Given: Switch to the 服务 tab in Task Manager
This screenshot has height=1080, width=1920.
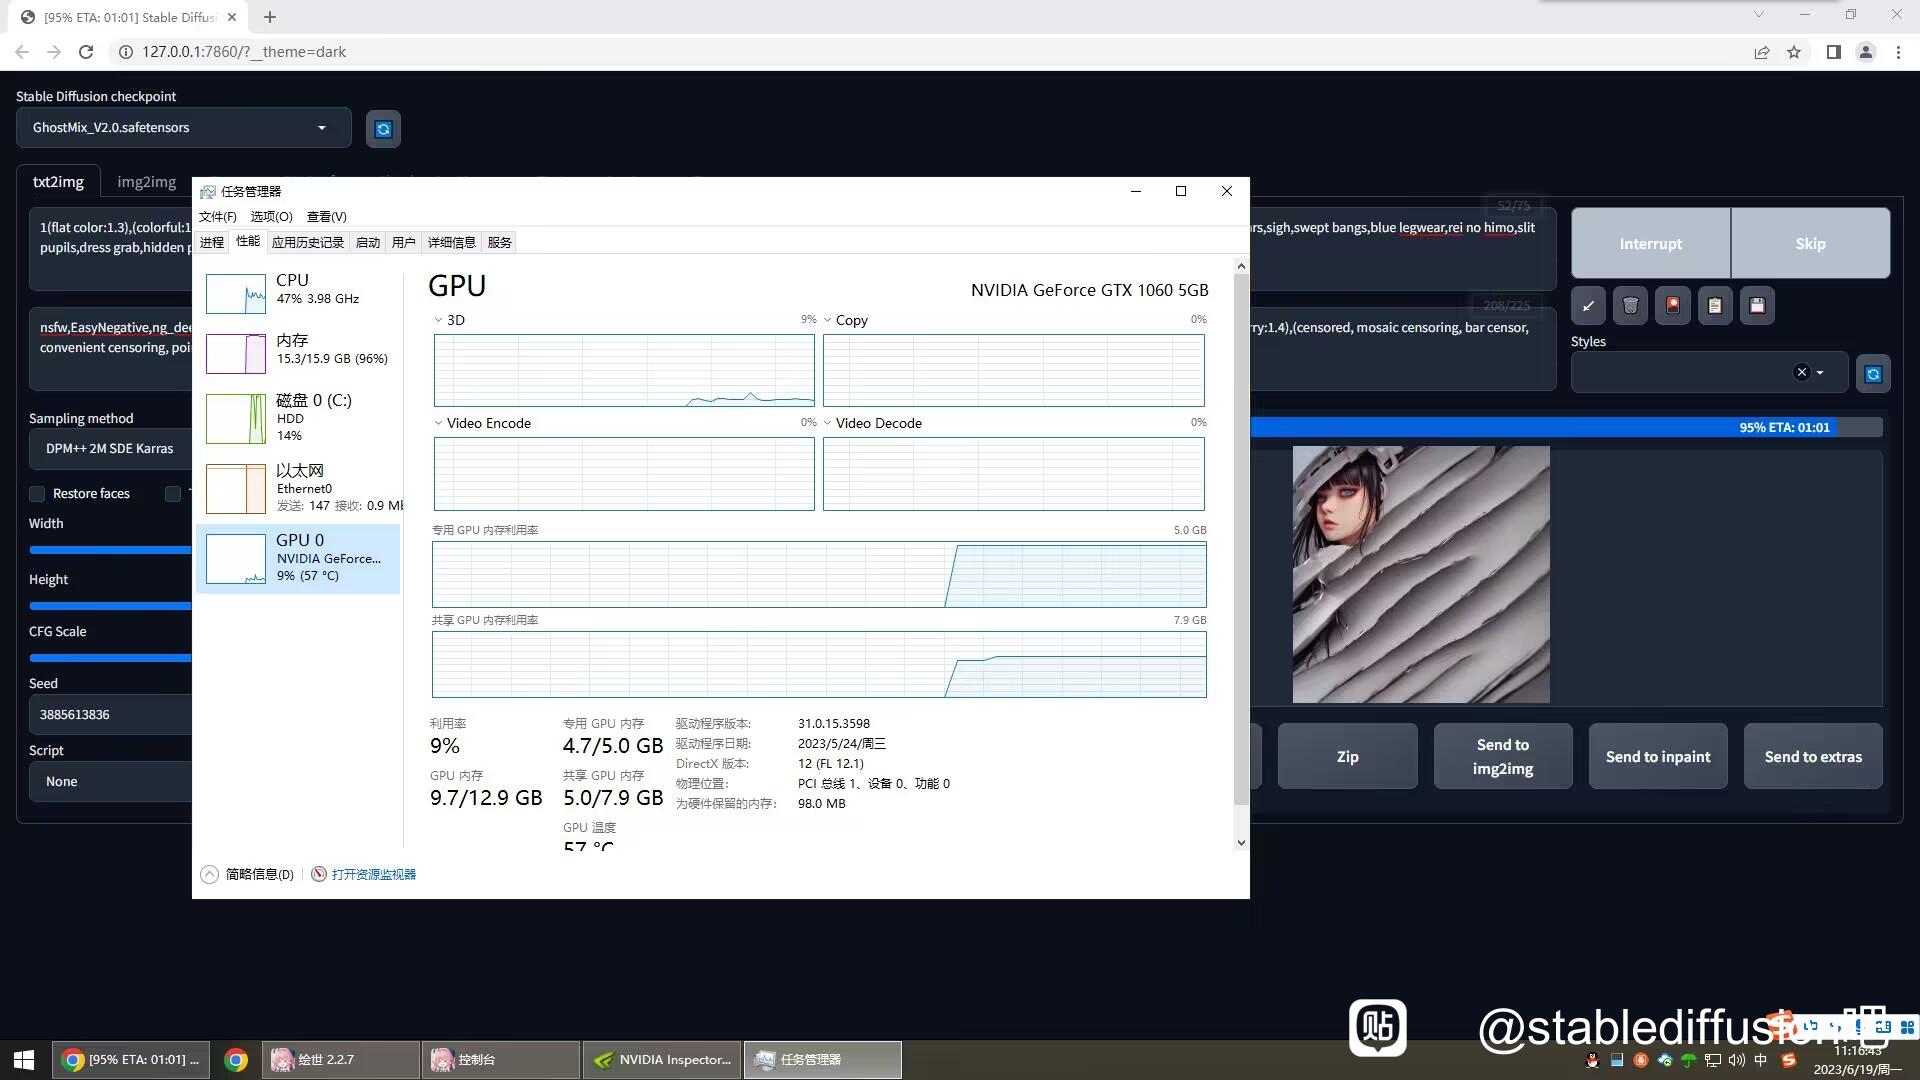Looking at the screenshot, I should point(500,243).
